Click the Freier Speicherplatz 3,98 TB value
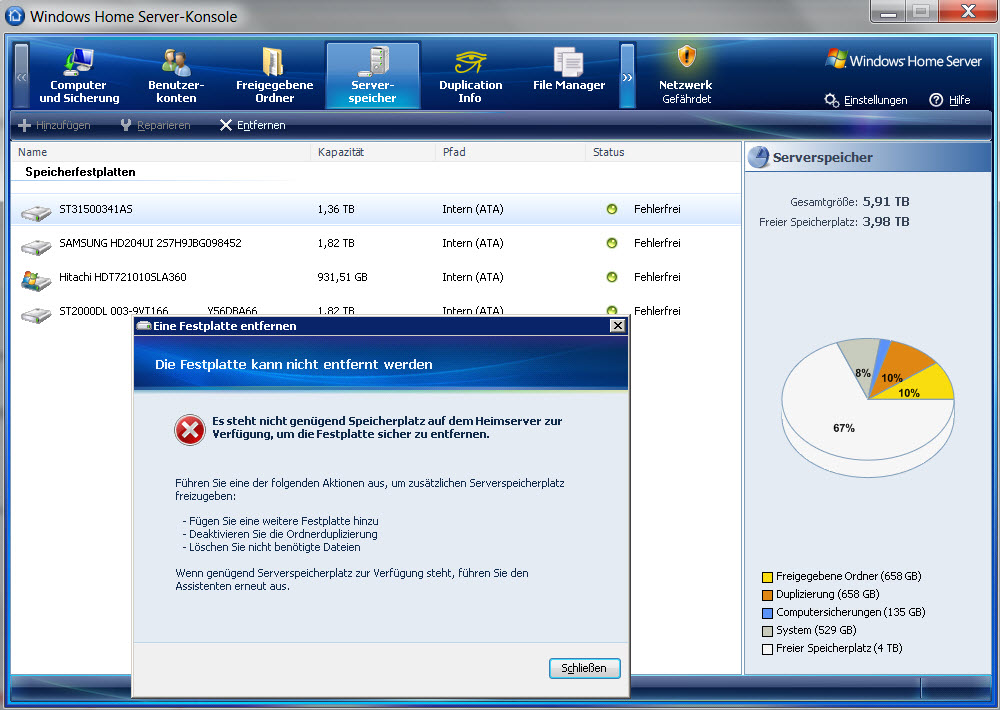 [x=886, y=221]
